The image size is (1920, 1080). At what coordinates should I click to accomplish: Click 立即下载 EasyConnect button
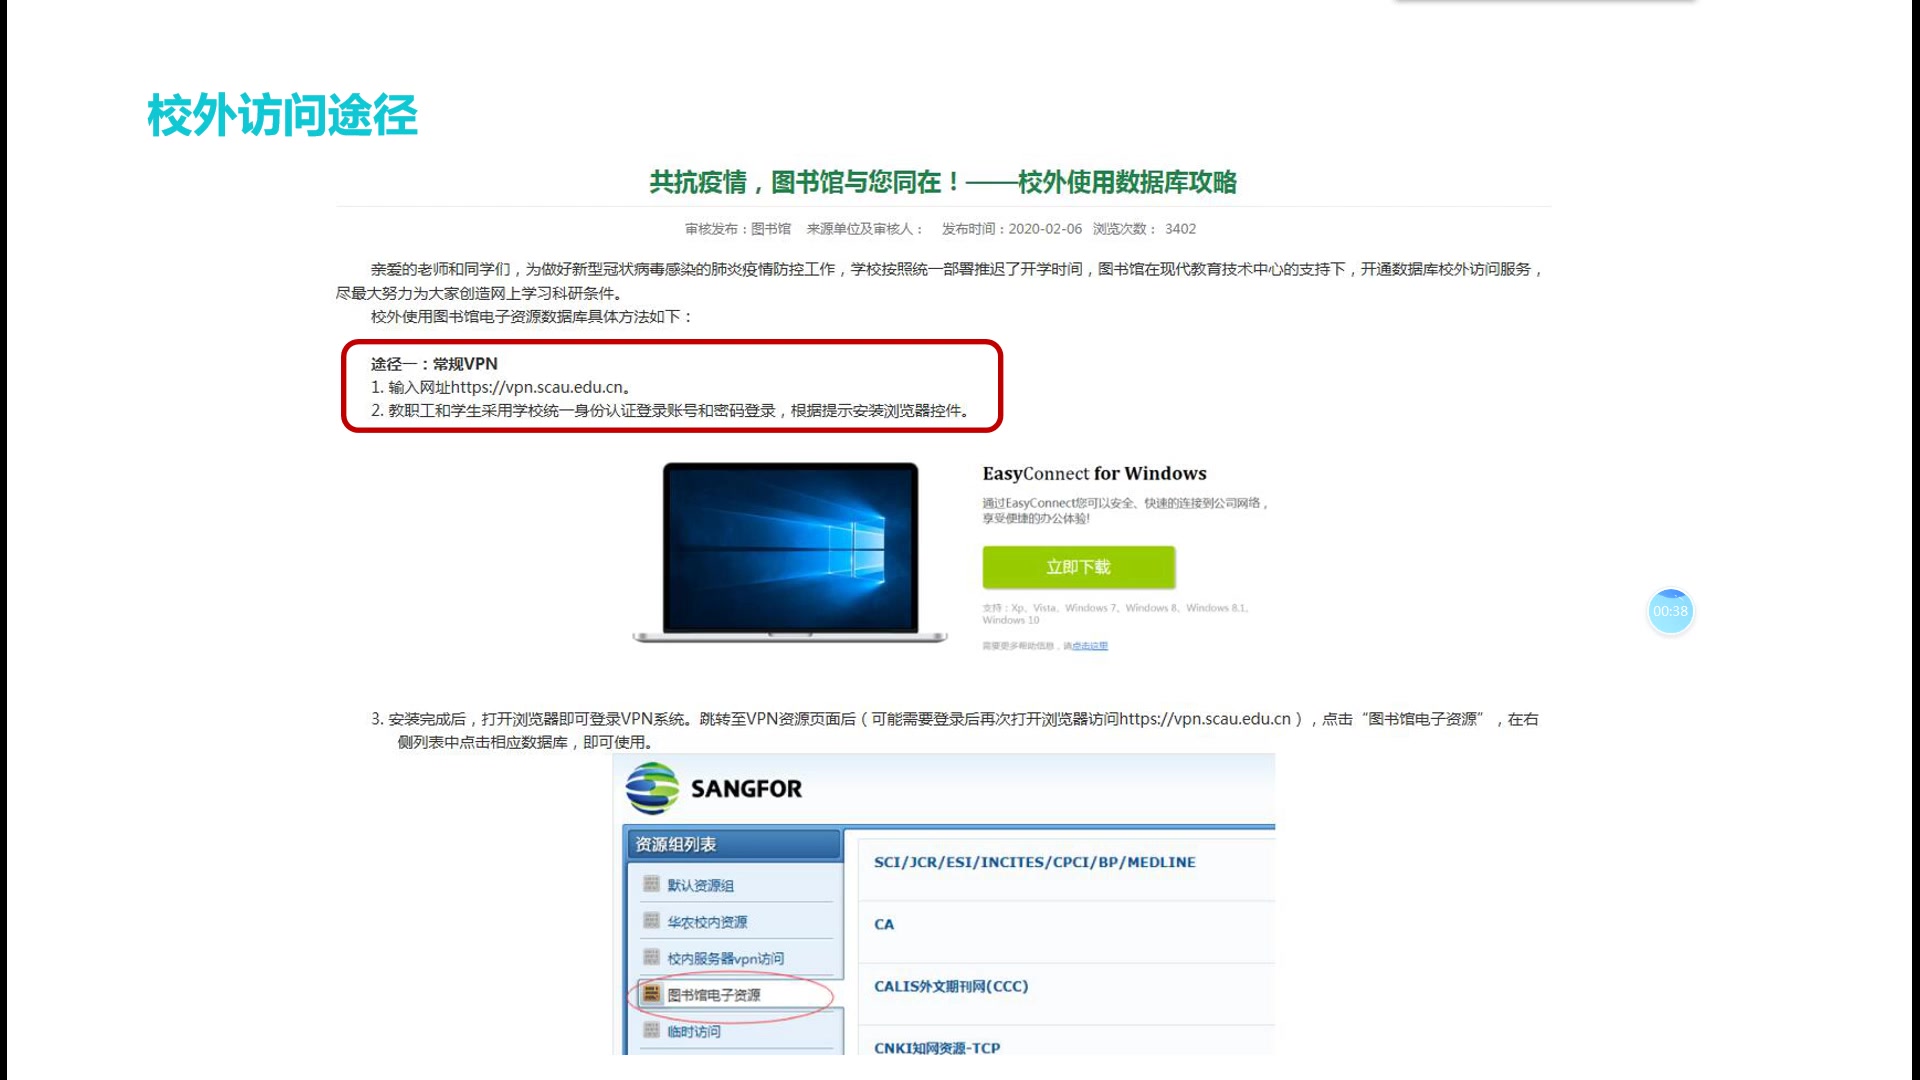click(x=1079, y=566)
